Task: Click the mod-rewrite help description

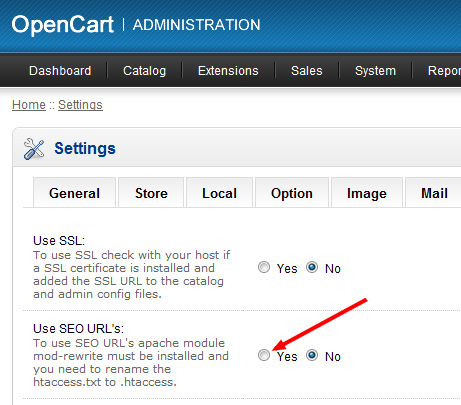Action: point(131,362)
